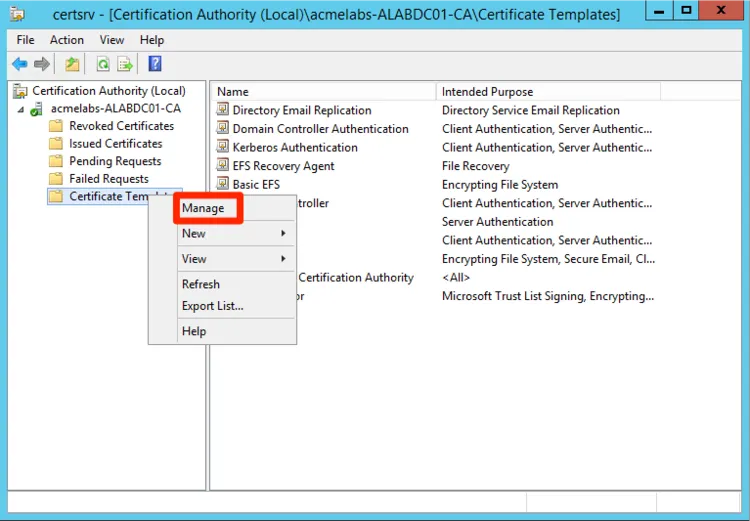Click the Kerberos Authentication template icon

coord(224,147)
